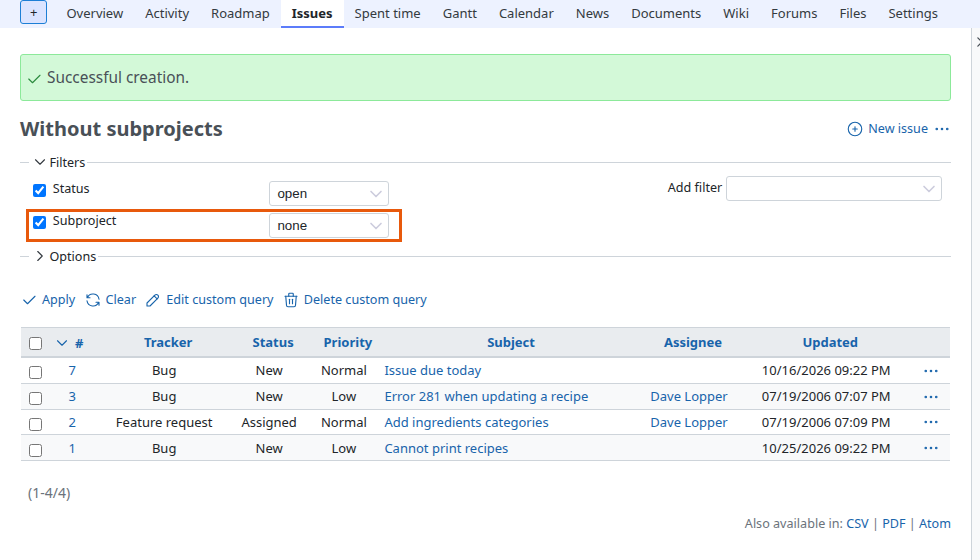Collapse the Filters section
Viewport: 980px width, 560px height.
(59, 162)
